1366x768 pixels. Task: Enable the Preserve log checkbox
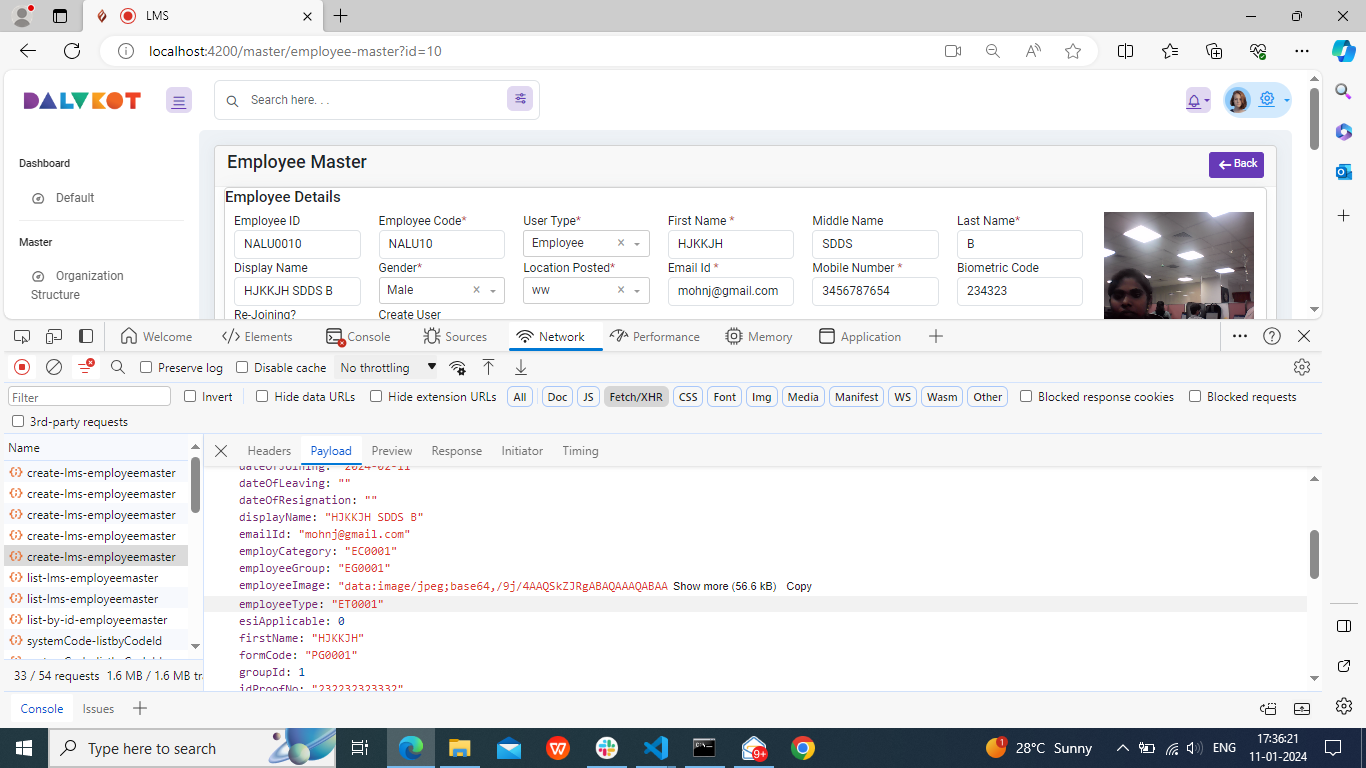tap(146, 368)
